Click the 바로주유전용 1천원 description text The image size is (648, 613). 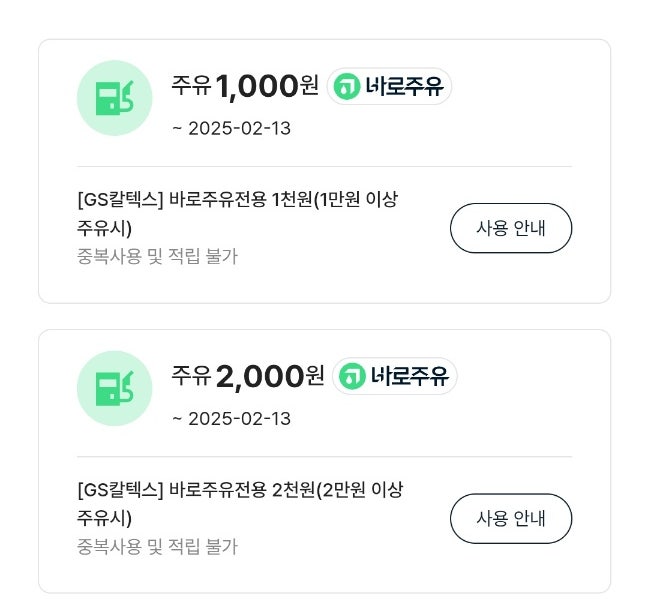[x=240, y=199]
